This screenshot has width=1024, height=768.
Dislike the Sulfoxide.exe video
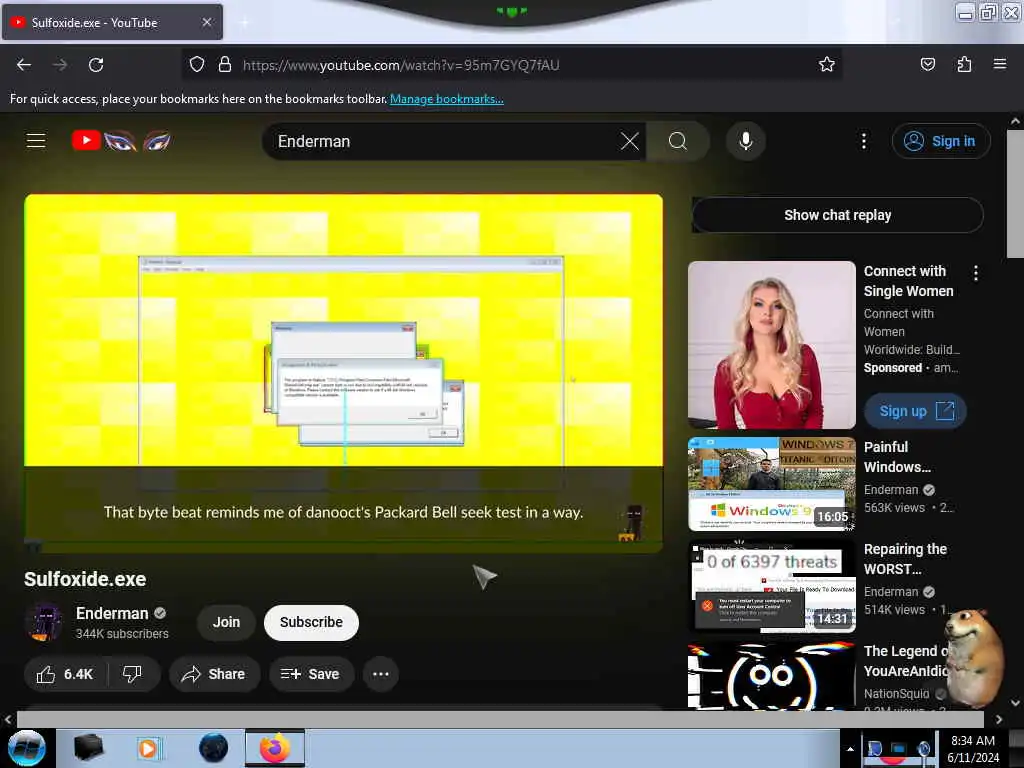(133, 674)
